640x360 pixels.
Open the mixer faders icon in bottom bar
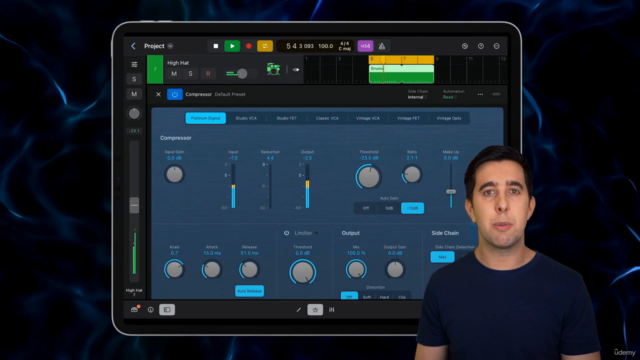(331, 310)
